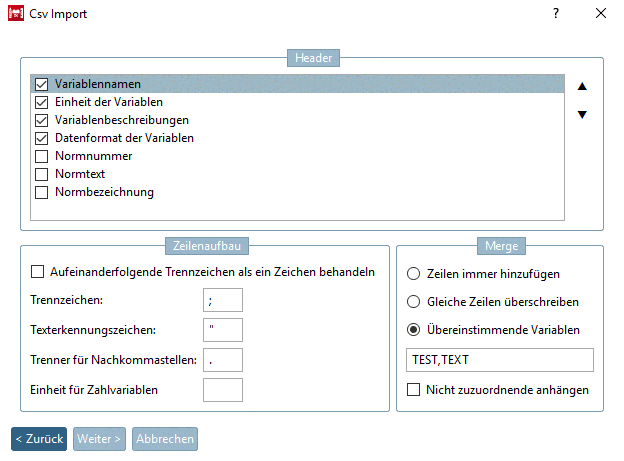
Task: Toggle Einheit der Variablen checkbox
Action: (41, 103)
